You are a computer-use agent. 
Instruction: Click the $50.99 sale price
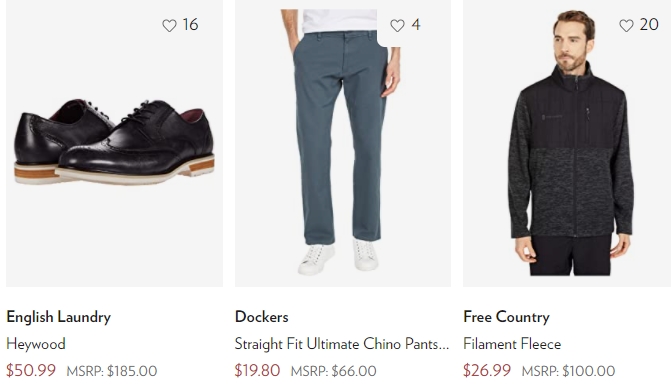pos(31,370)
